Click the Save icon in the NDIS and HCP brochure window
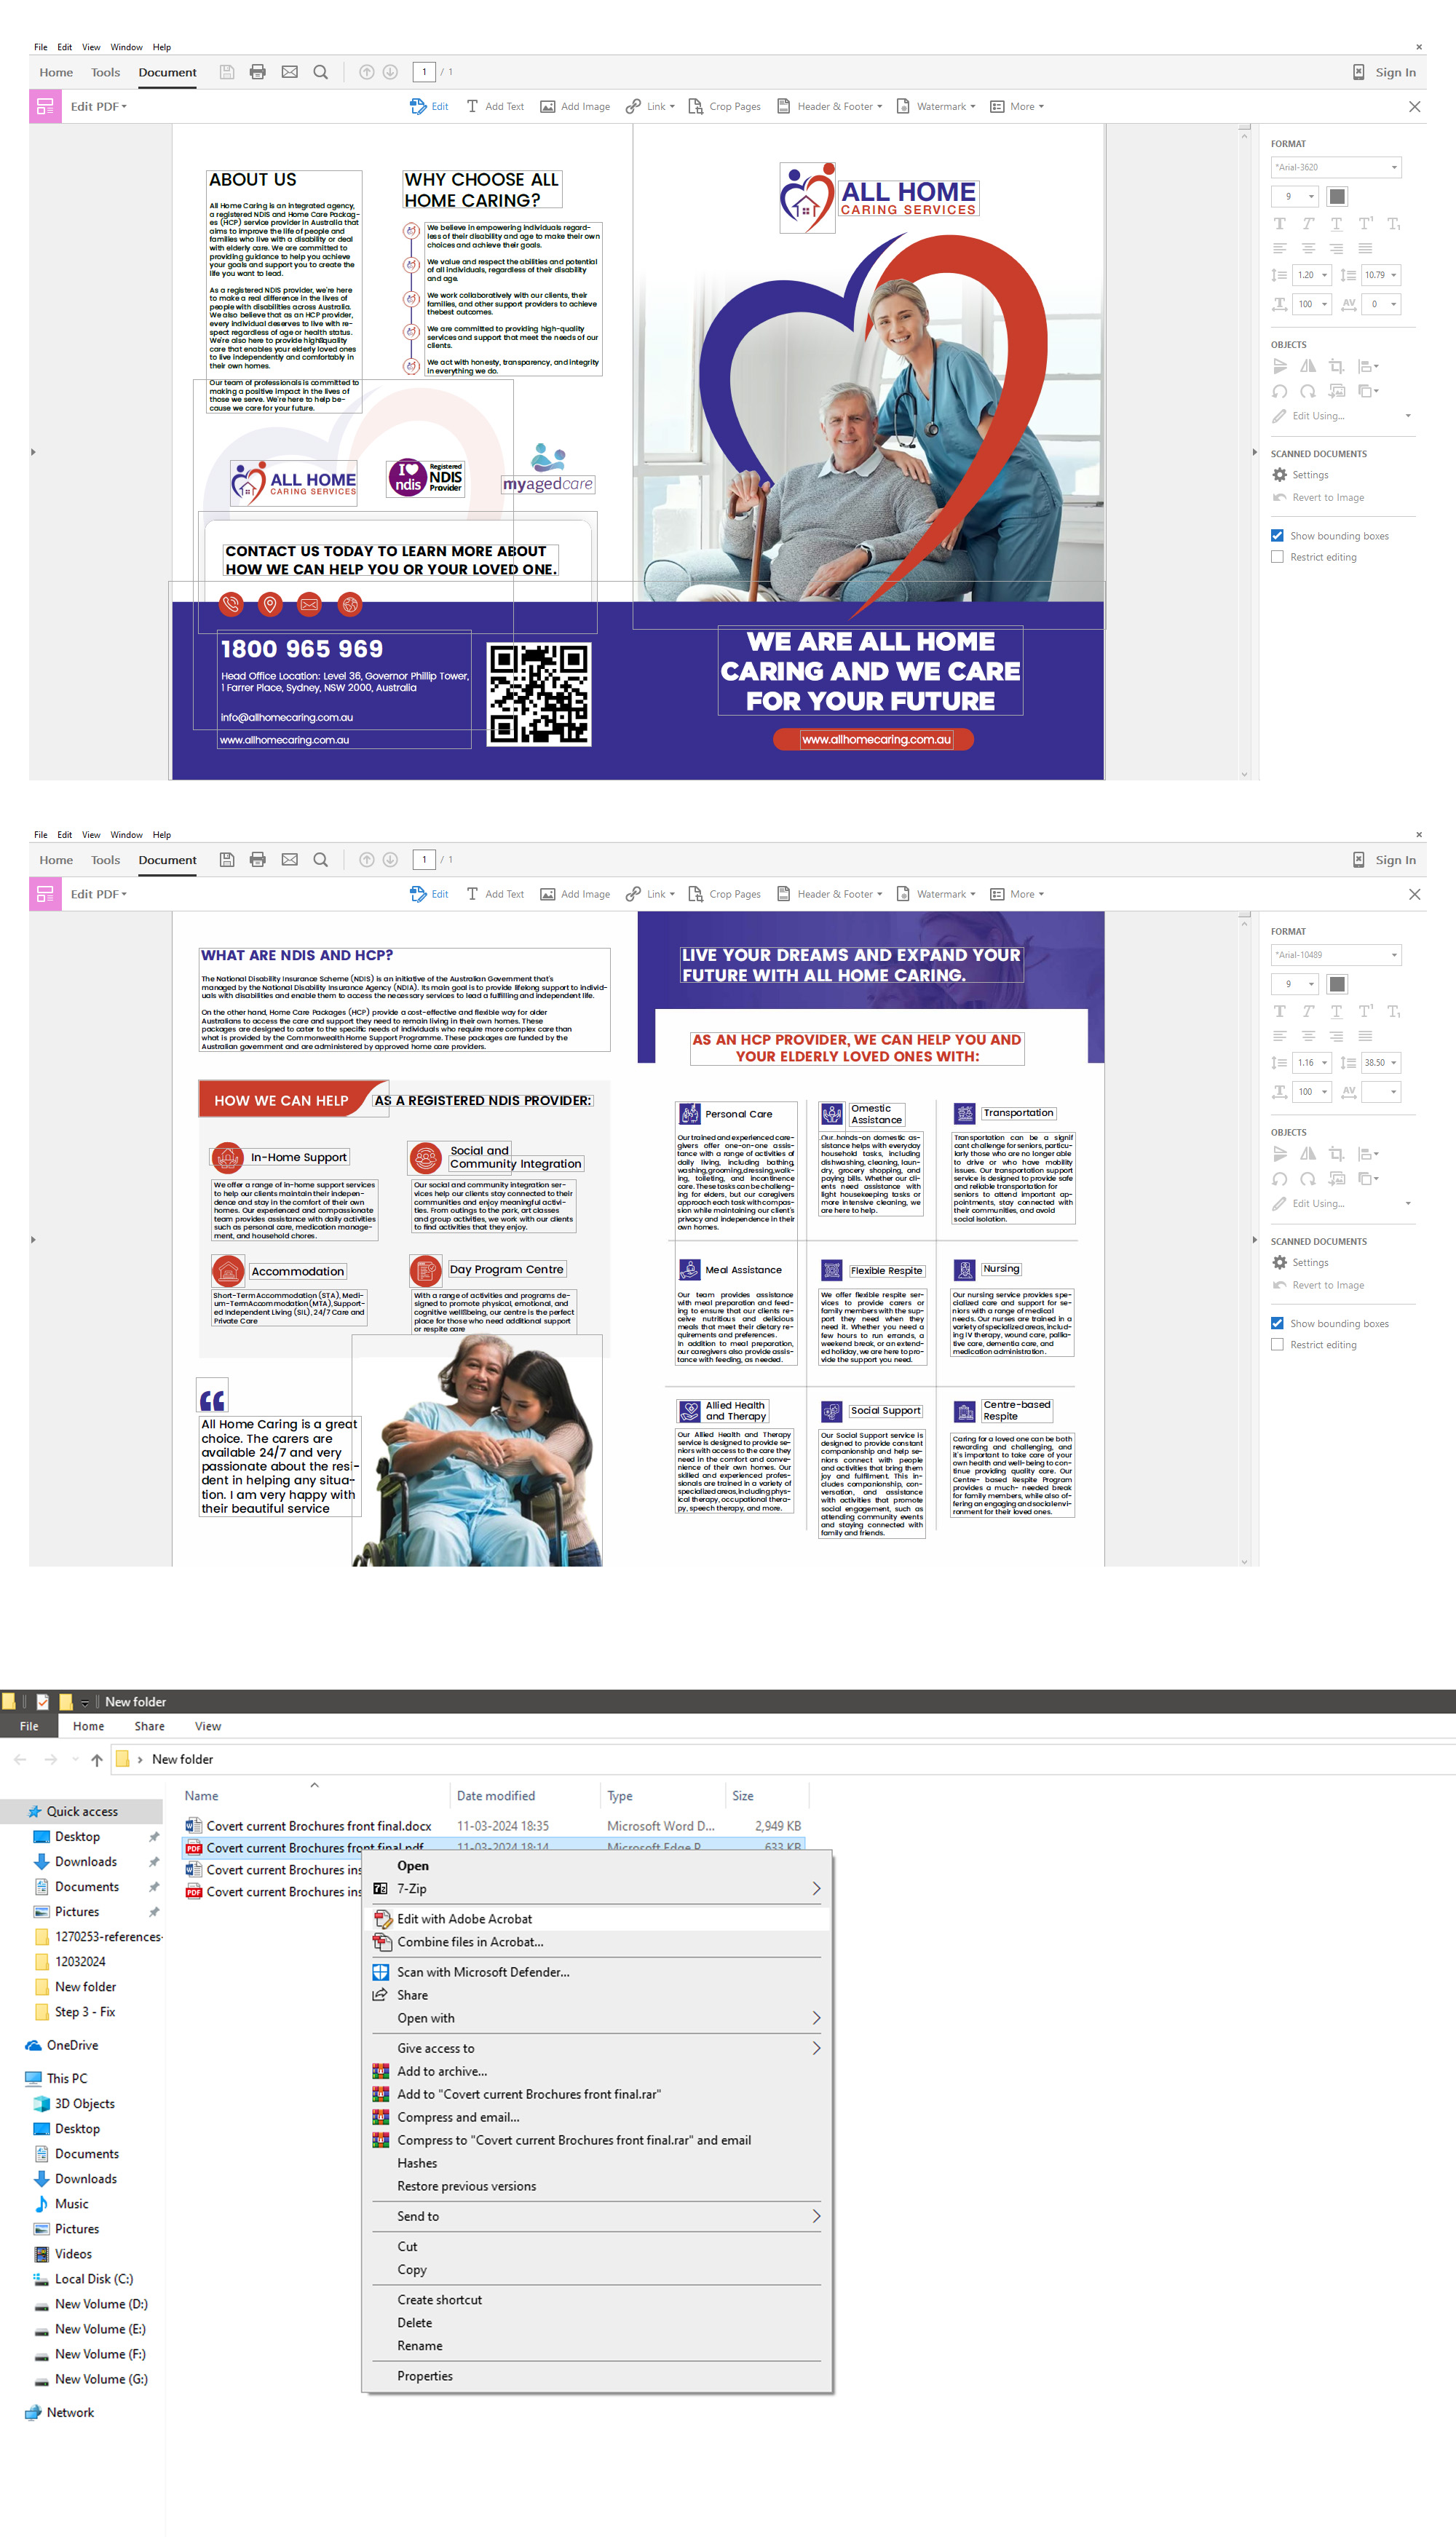1456x2537 pixels. click(227, 860)
